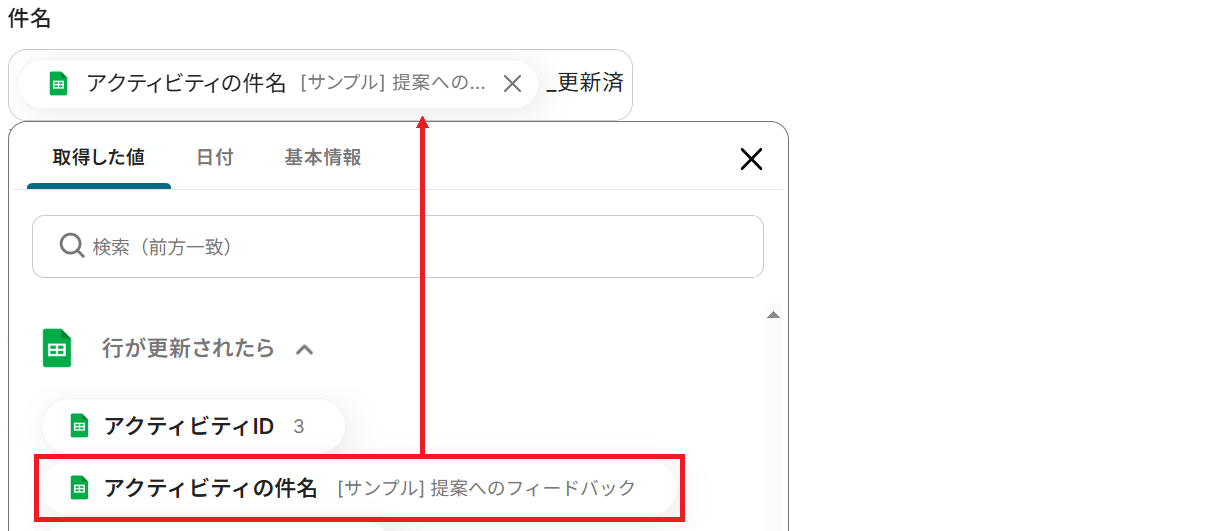Select the 行が更新されたら section header
The width and height of the screenshot is (1207, 531).
click(x=188, y=348)
